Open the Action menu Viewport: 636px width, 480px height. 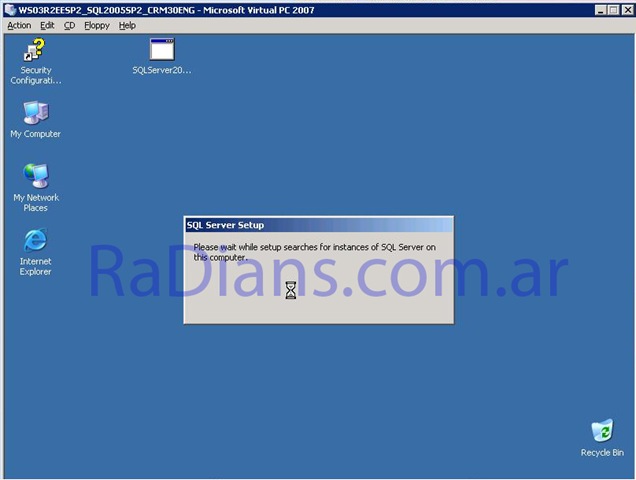19,25
